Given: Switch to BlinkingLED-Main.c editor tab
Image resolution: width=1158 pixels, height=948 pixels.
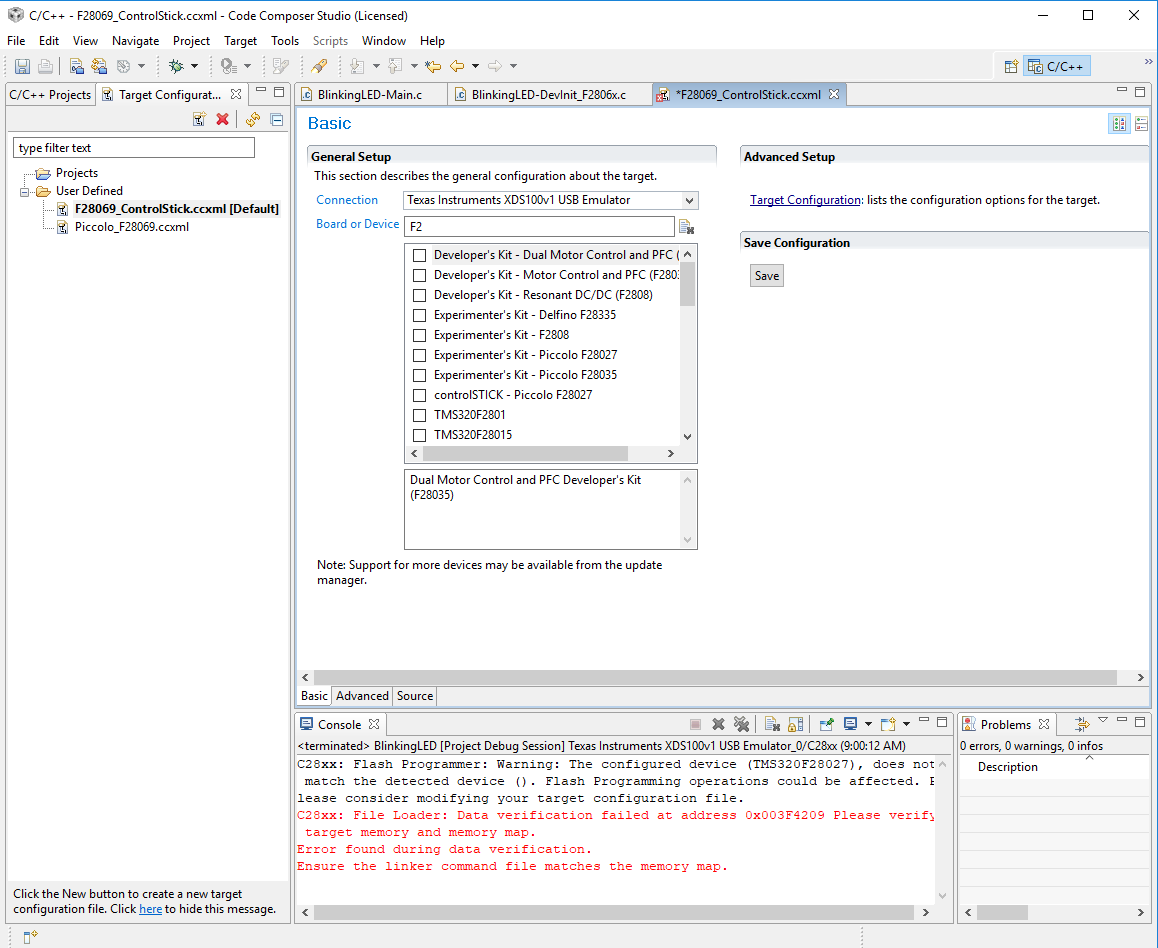Looking at the screenshot, I should click(369, 95).
